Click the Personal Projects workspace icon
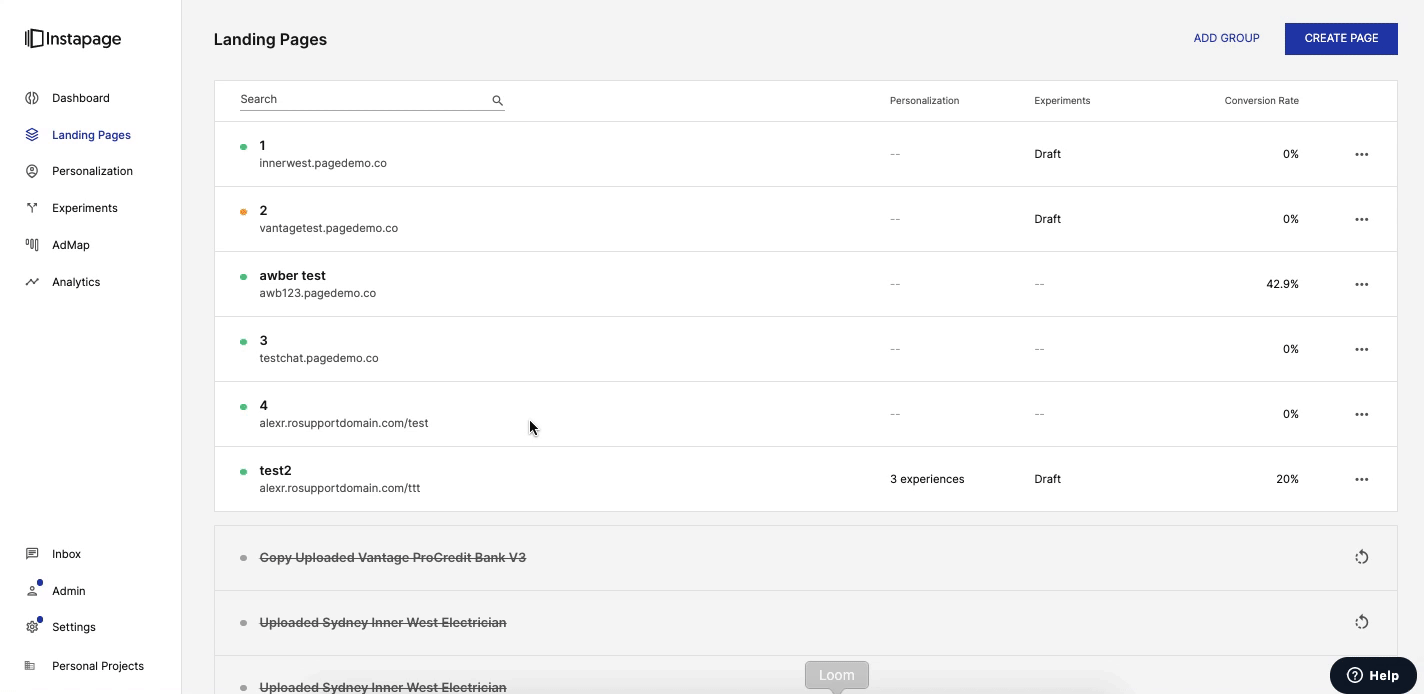The image size is (1424, 694). click(30, 666)
